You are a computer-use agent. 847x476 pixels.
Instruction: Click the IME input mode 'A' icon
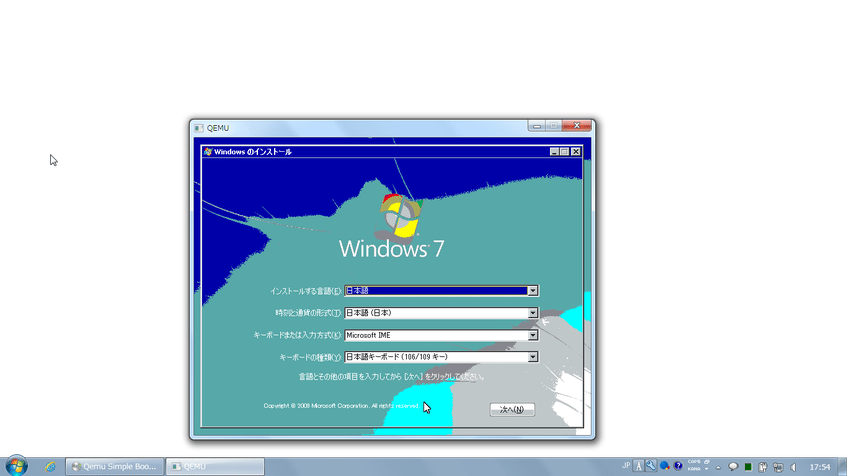coord(638,466)
